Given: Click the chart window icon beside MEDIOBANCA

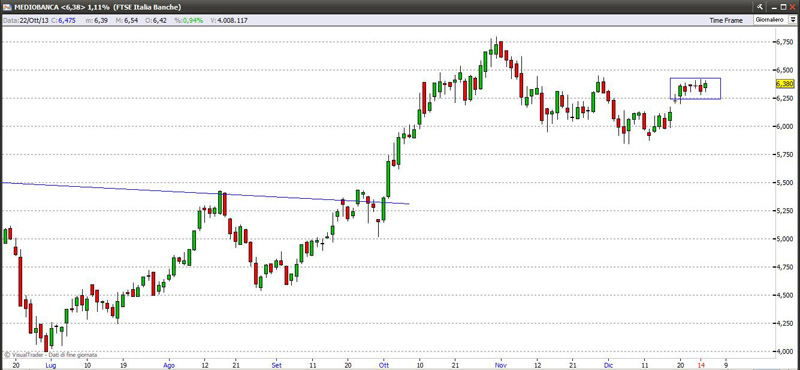Looking at the screenshot, I should coord(7,7).
